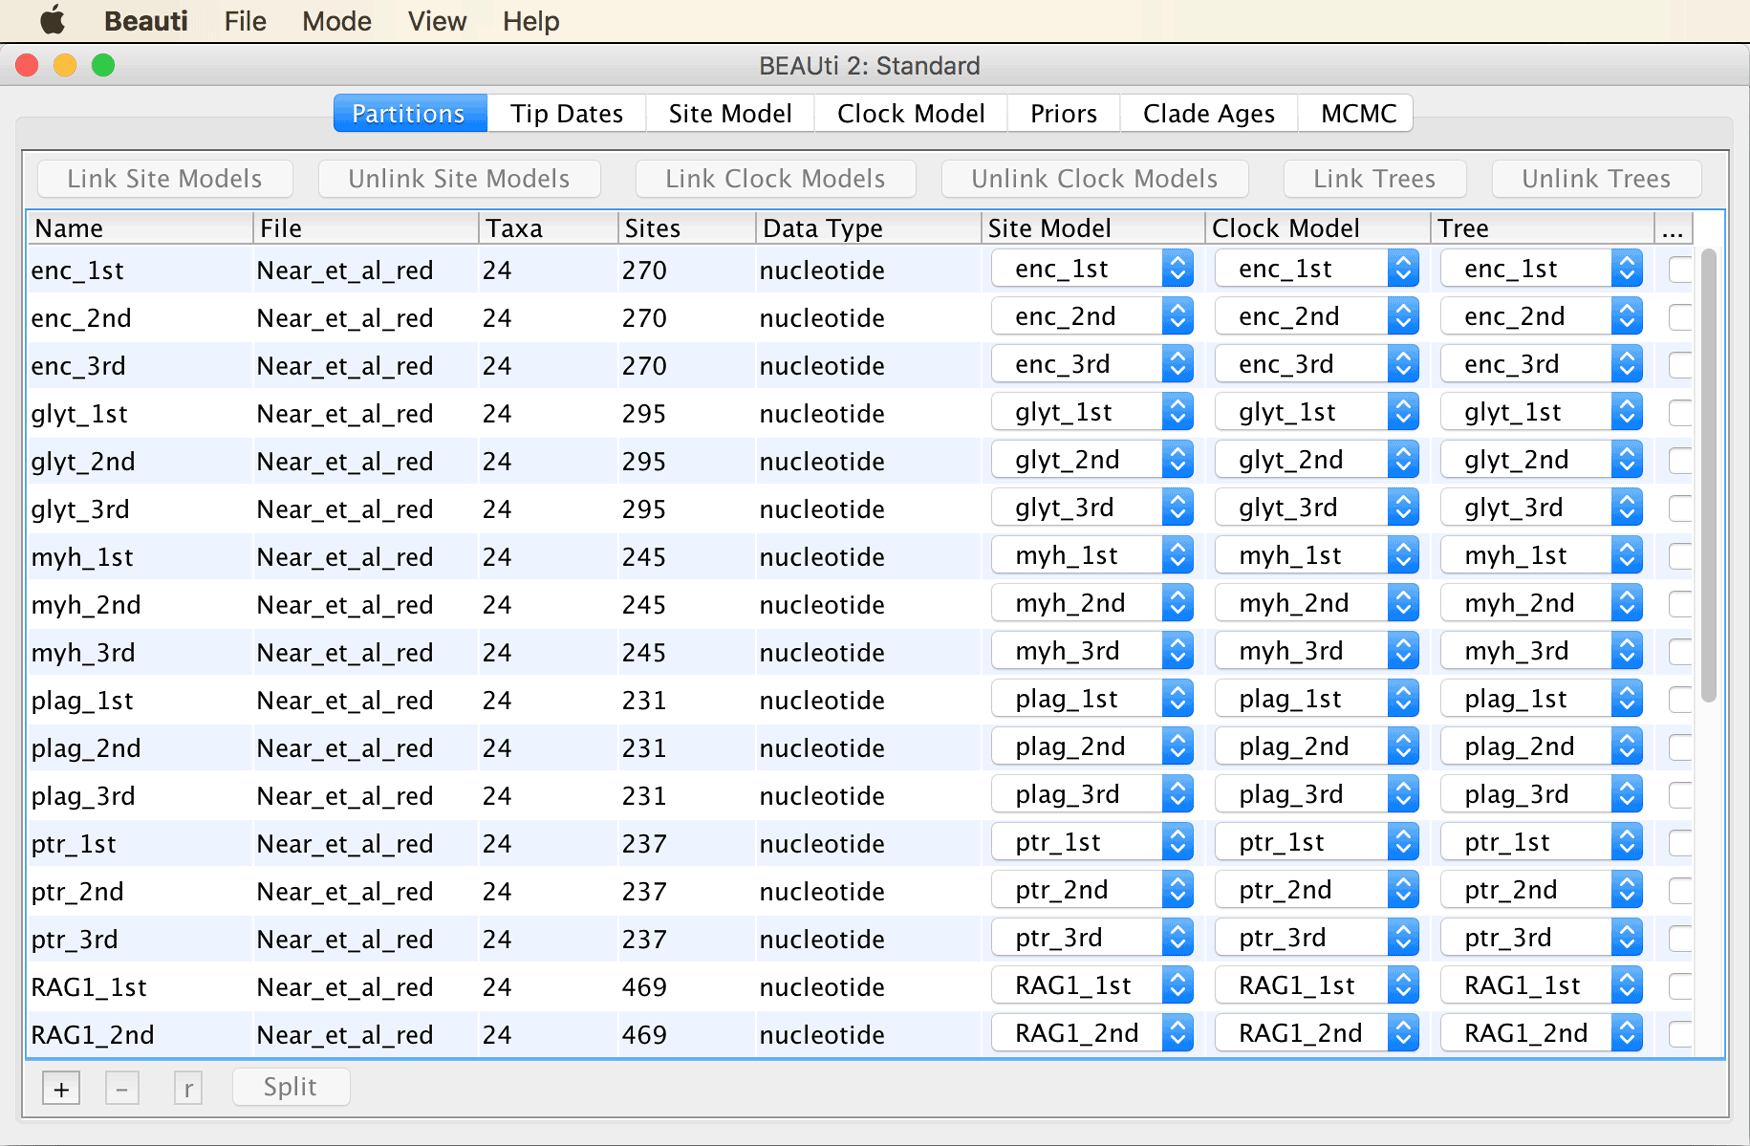
Task: Click the Link Trees button
Action: pyautogui.click(x=1374, y=179)
